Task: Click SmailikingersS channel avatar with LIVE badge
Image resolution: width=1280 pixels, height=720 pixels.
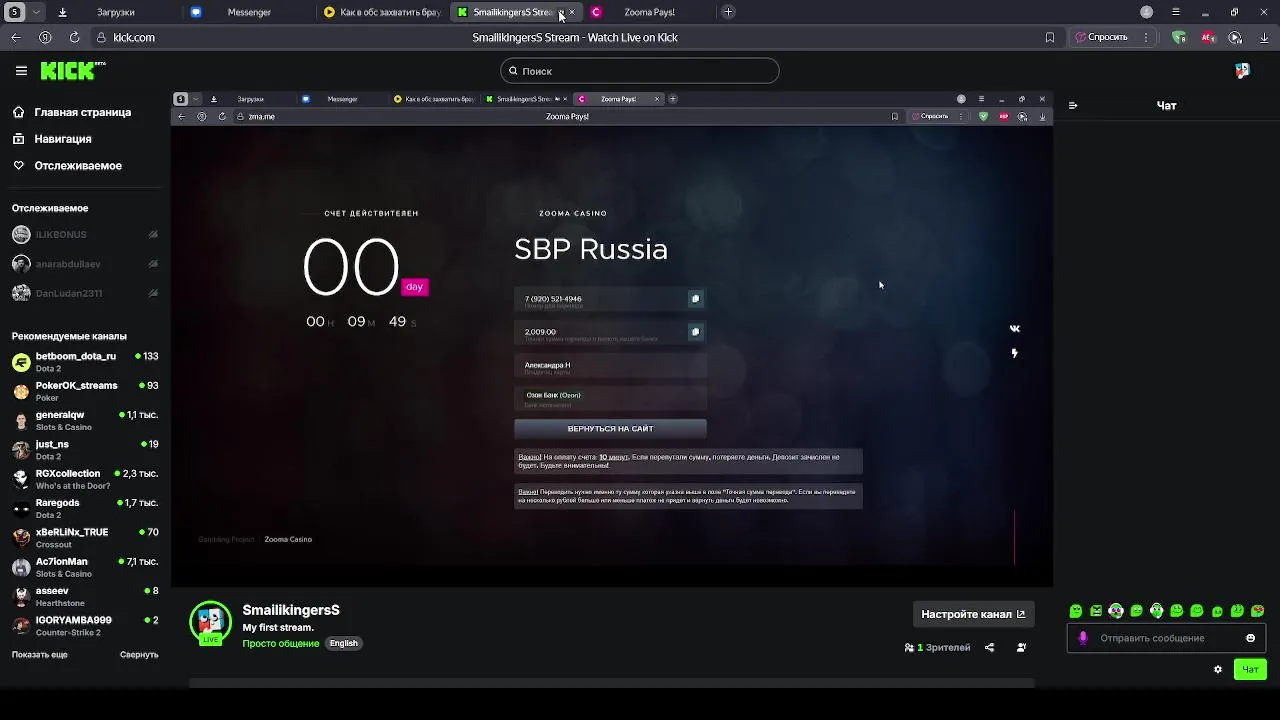Action: (210, 622)
